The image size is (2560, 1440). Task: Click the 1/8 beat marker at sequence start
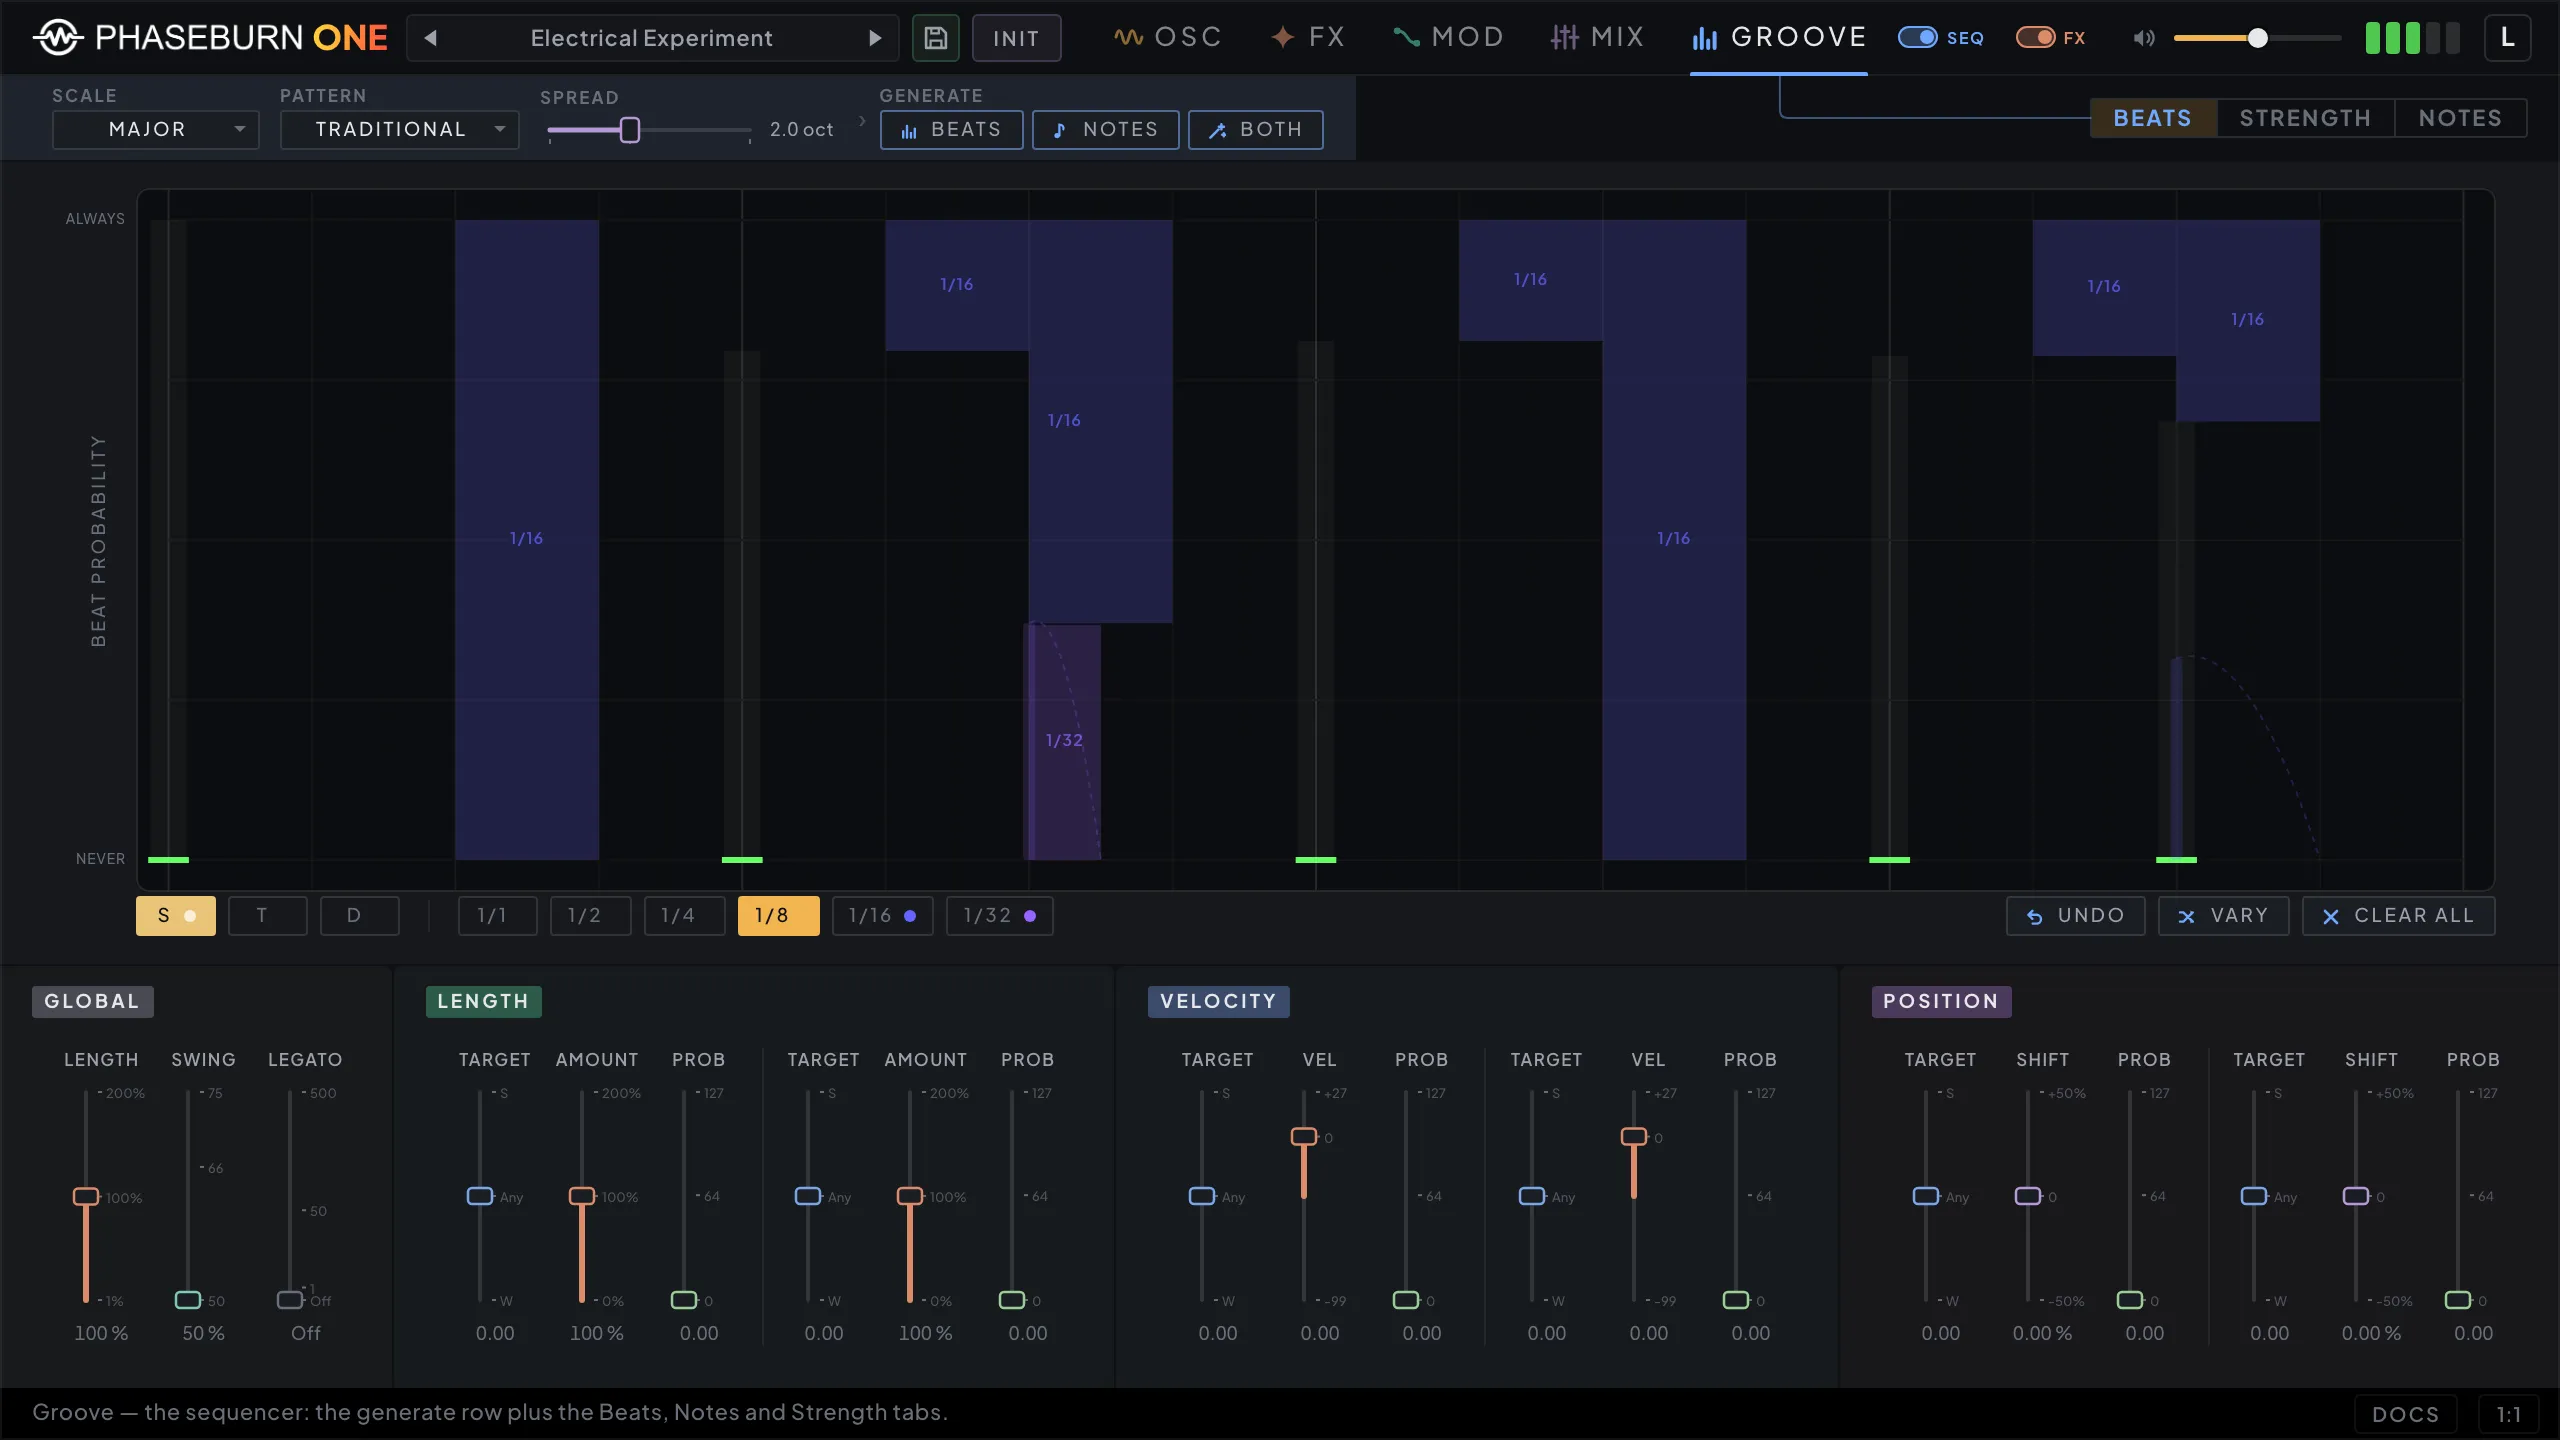(x=168, y=860)
